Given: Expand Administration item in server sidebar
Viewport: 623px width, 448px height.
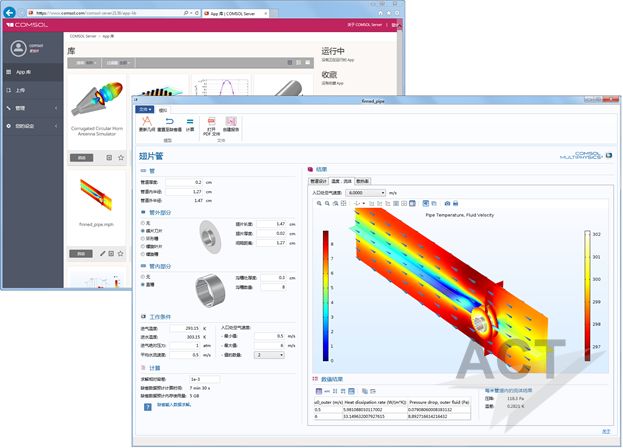Looking at the screenshot, I should point(32,108).
